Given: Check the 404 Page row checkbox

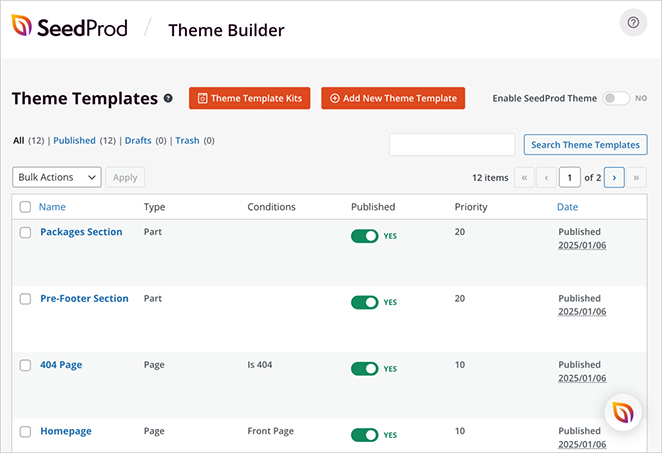Looking at the screenshot, I should (x=26, y=366).
